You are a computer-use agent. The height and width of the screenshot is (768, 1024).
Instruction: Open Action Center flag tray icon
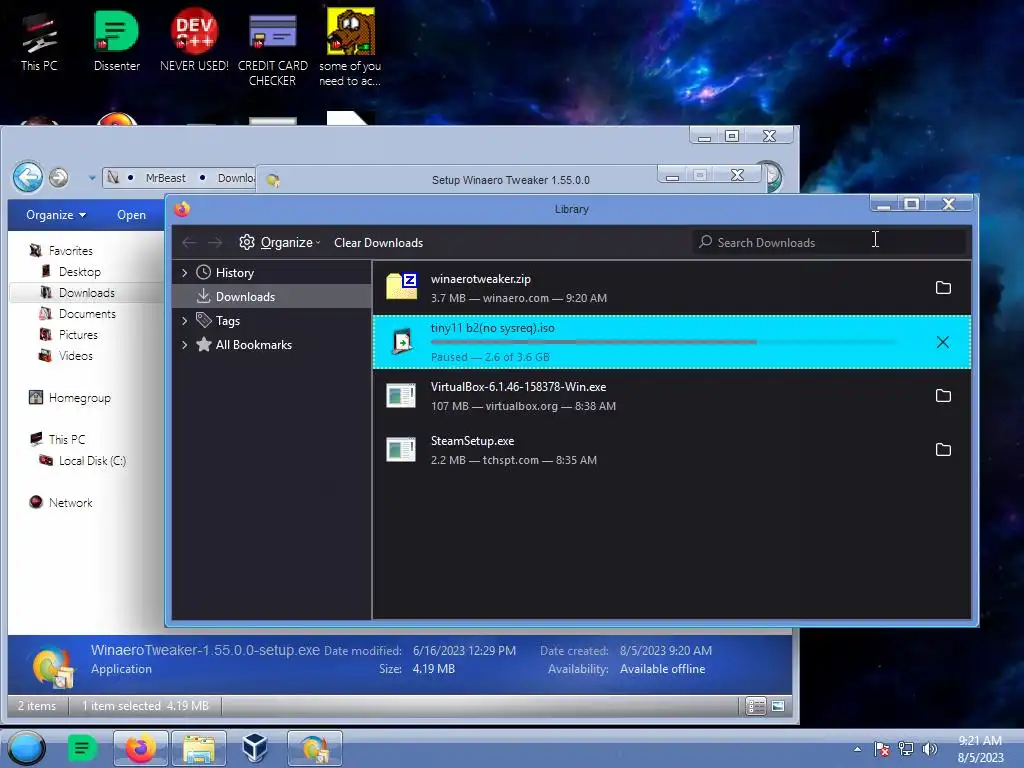881,749
